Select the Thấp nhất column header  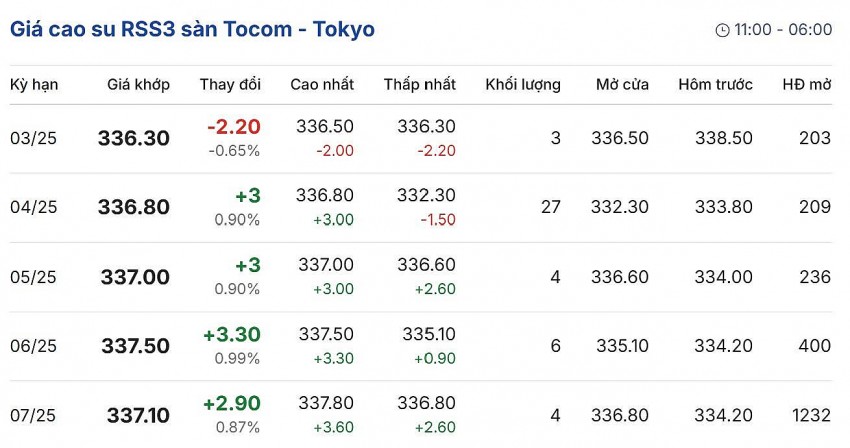click(420, 85)
